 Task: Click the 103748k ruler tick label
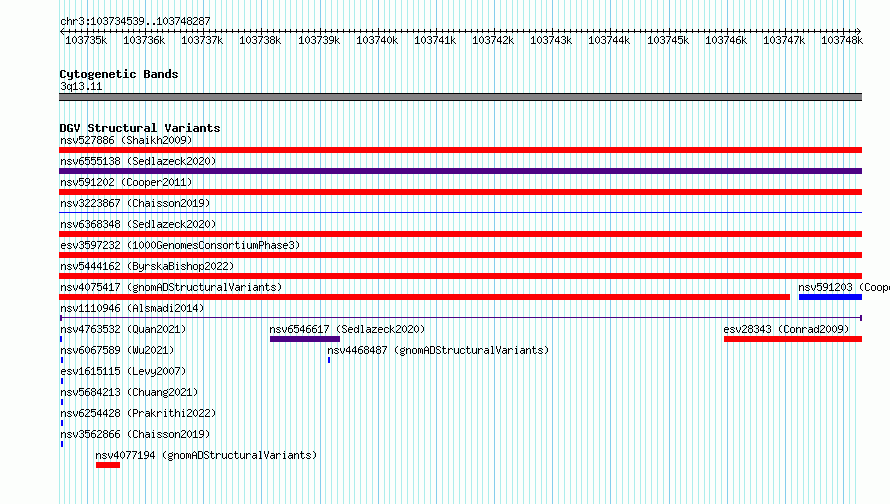tap(842, 40)
